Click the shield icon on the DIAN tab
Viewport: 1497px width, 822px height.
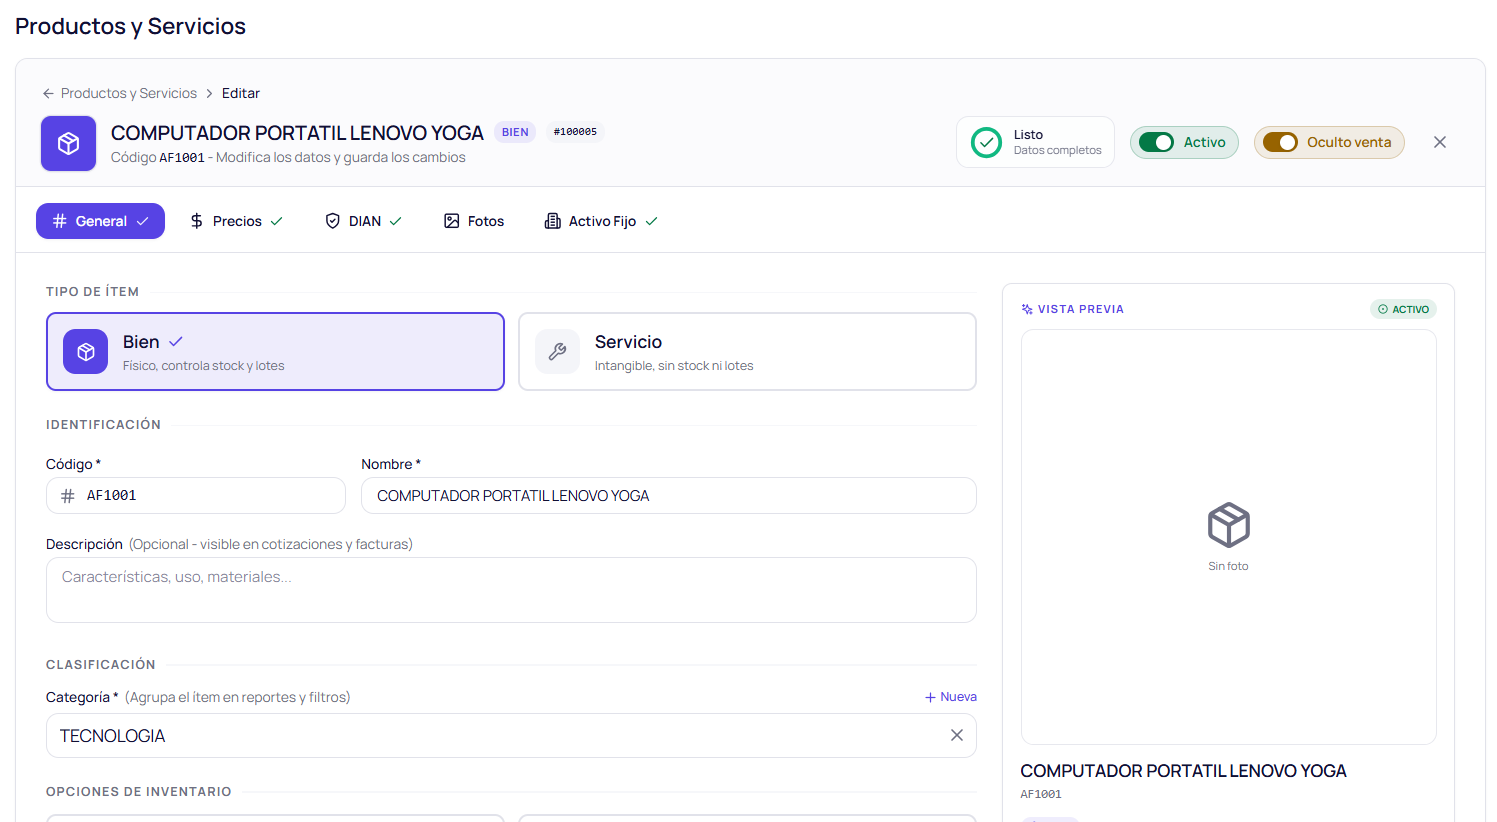[333, 221]
